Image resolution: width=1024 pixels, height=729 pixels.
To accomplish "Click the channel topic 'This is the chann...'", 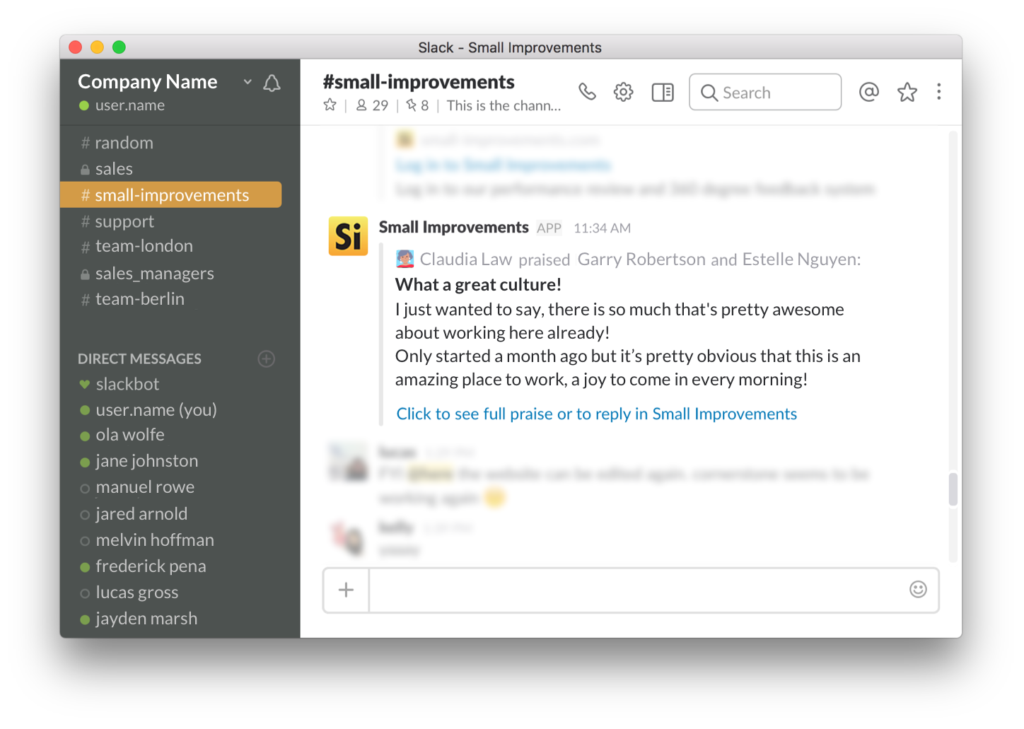I will click(x=504, y=105).
